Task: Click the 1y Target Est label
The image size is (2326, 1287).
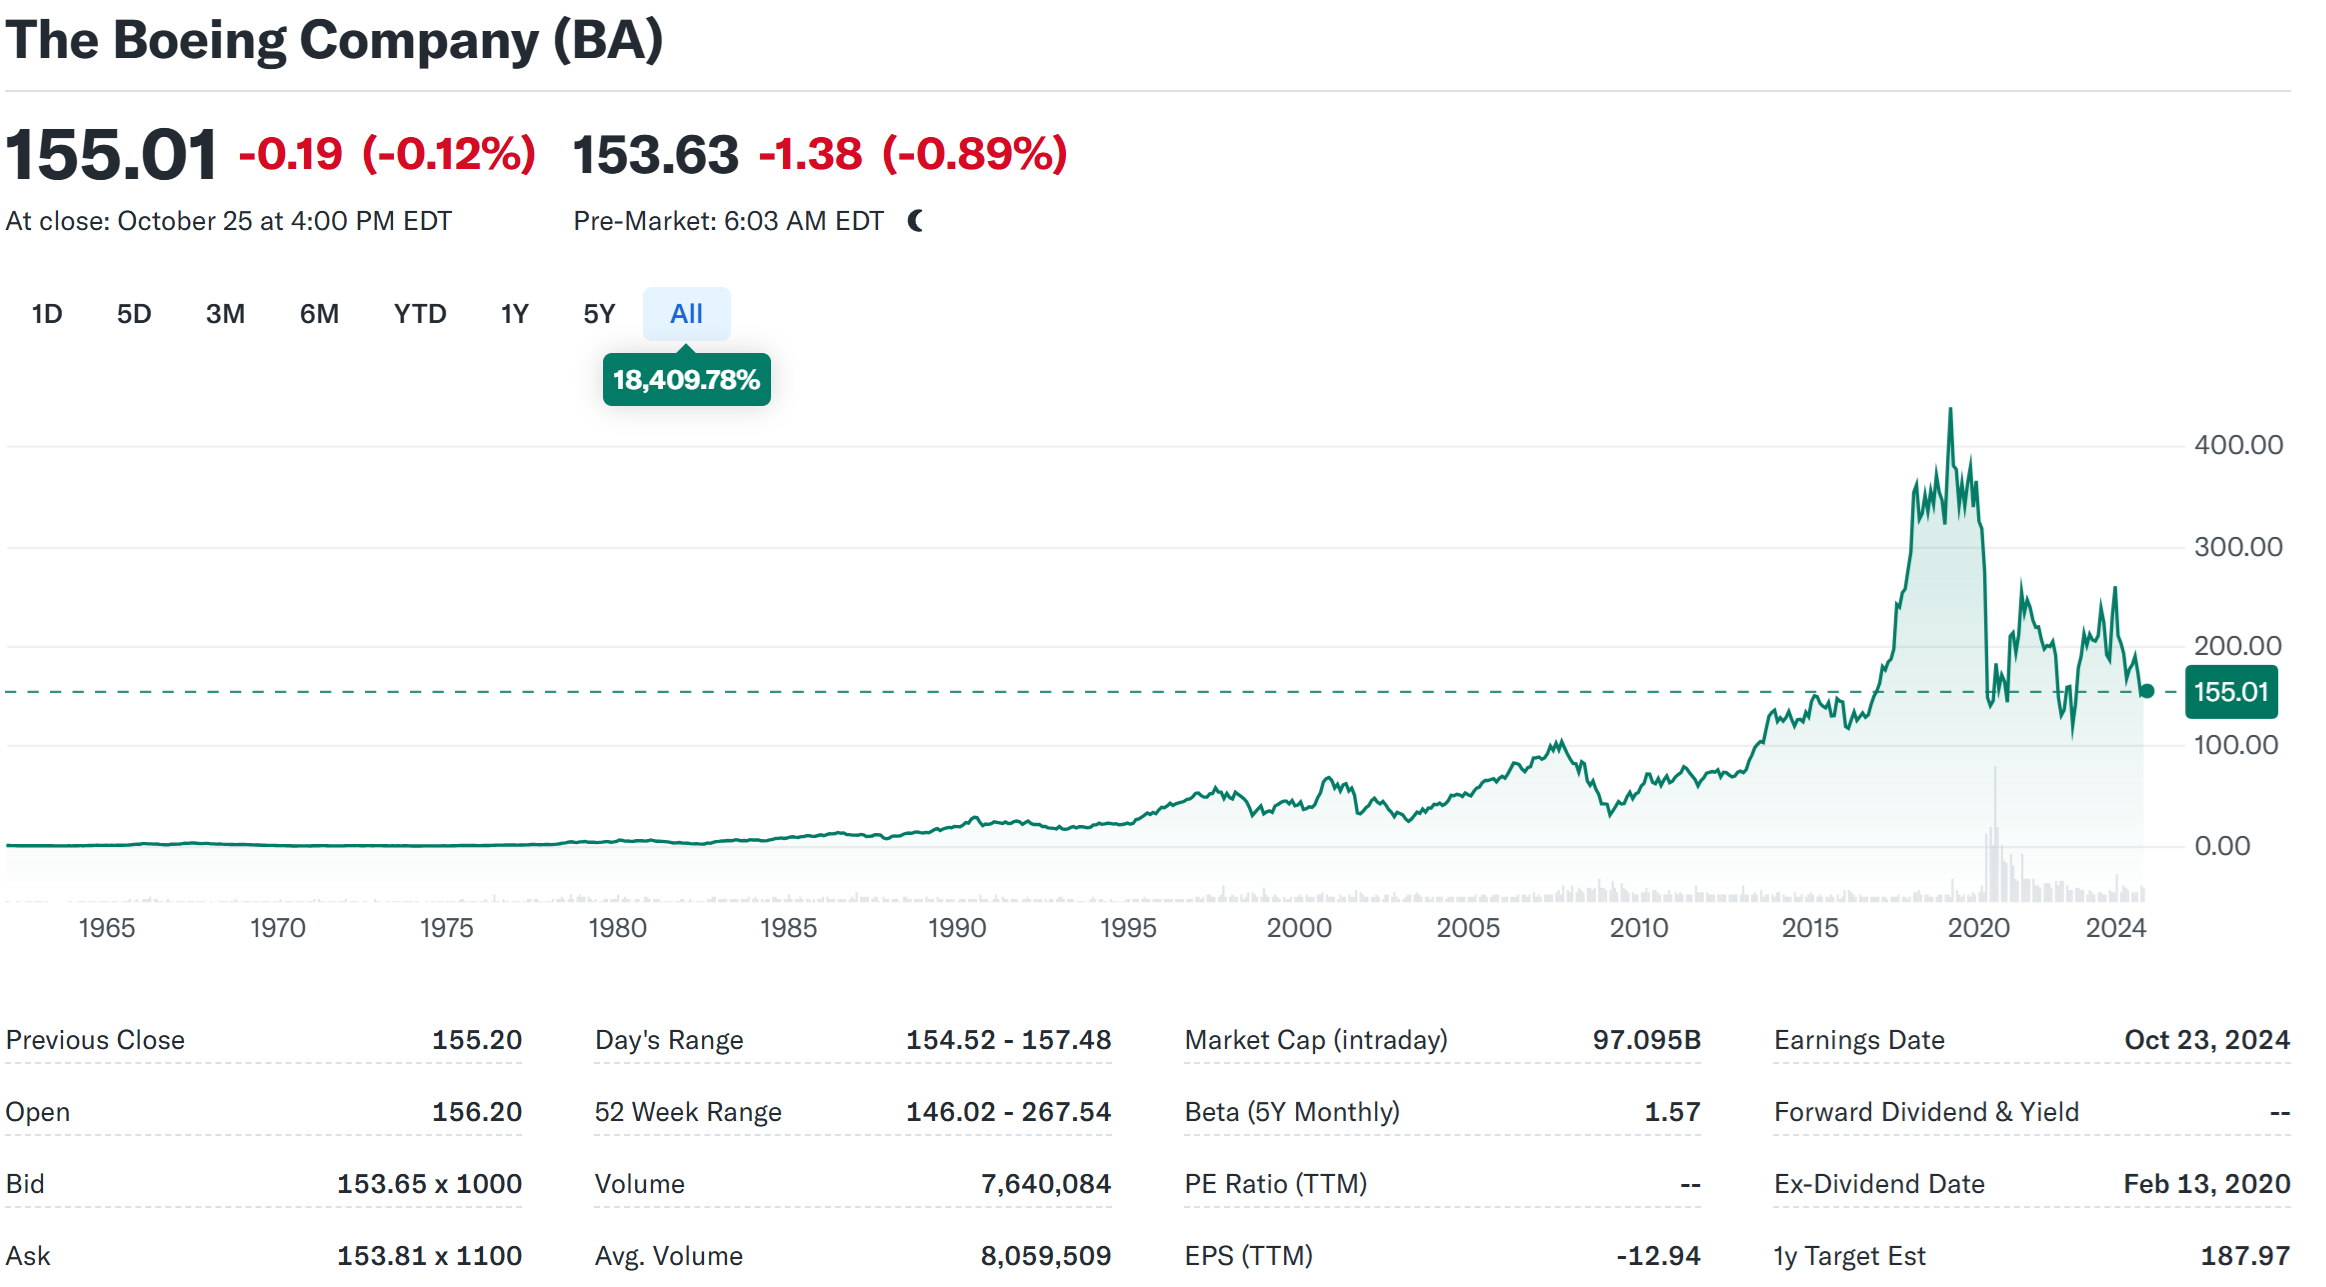Action: 1849,1256
